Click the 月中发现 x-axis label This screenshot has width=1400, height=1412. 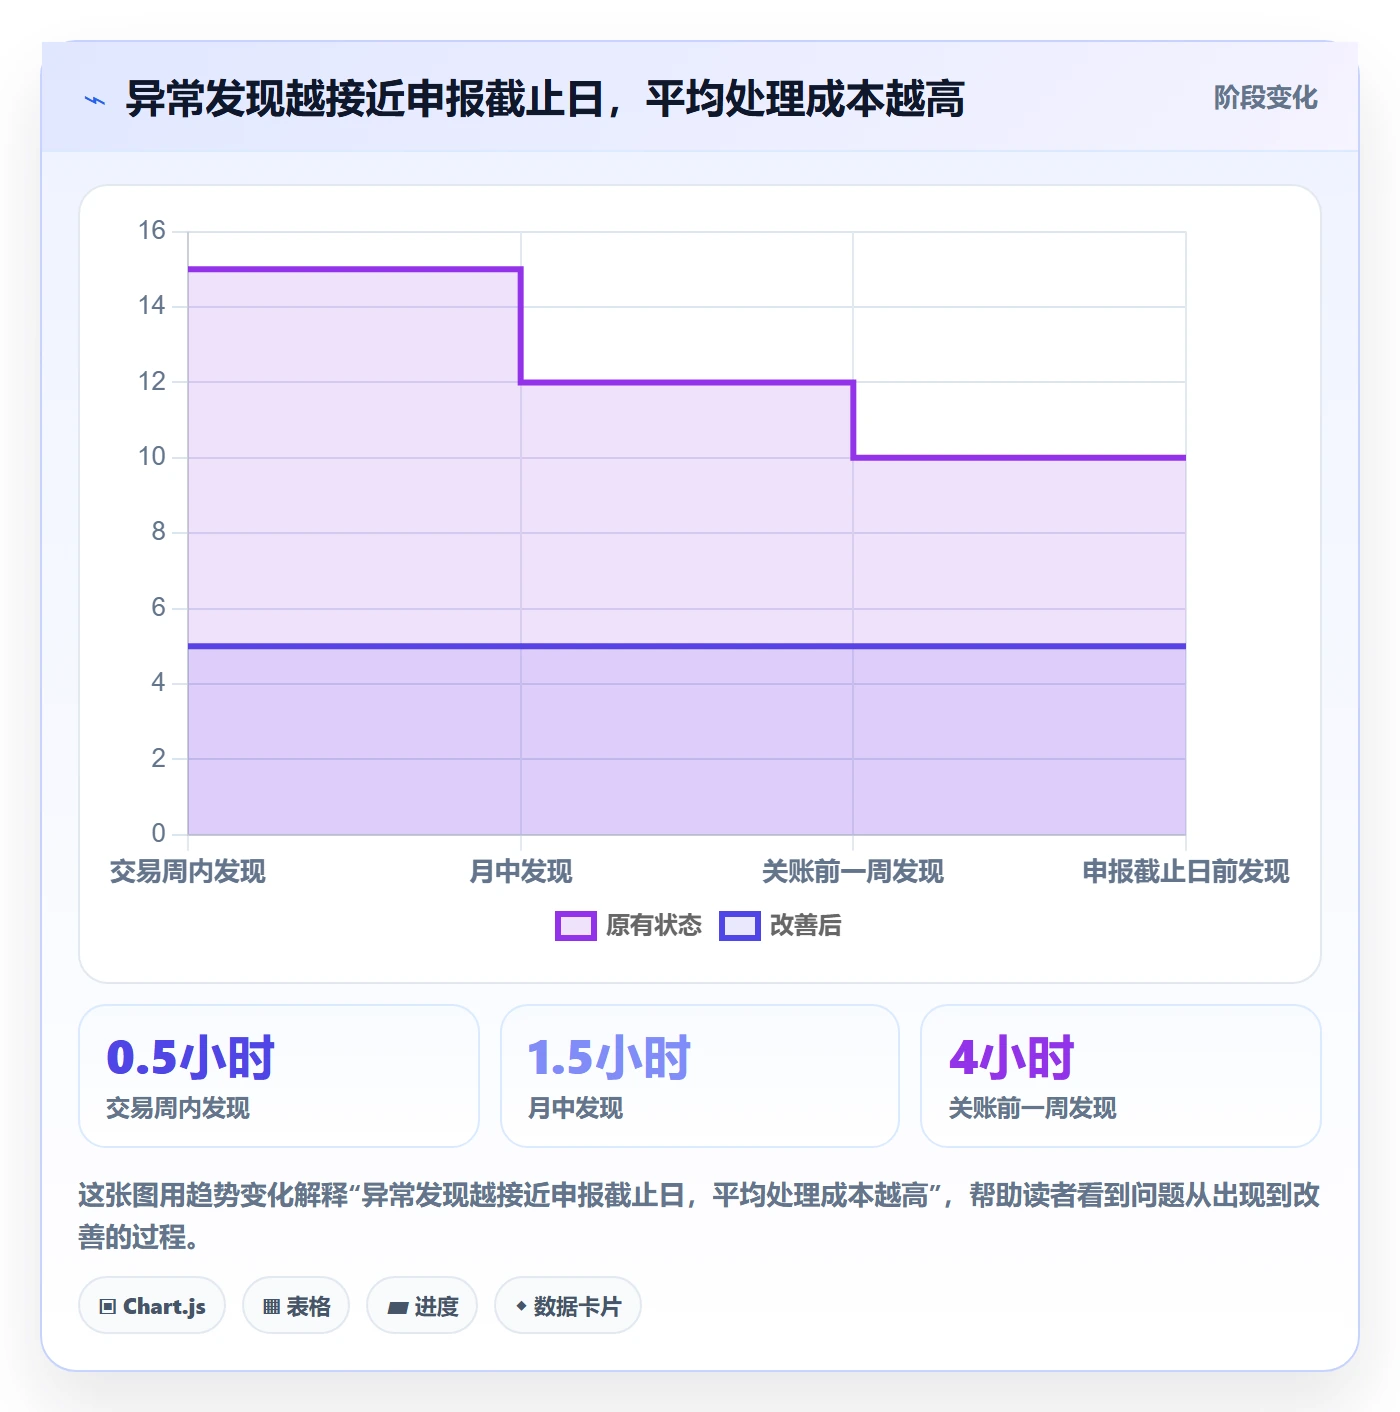tap(521, 872)
